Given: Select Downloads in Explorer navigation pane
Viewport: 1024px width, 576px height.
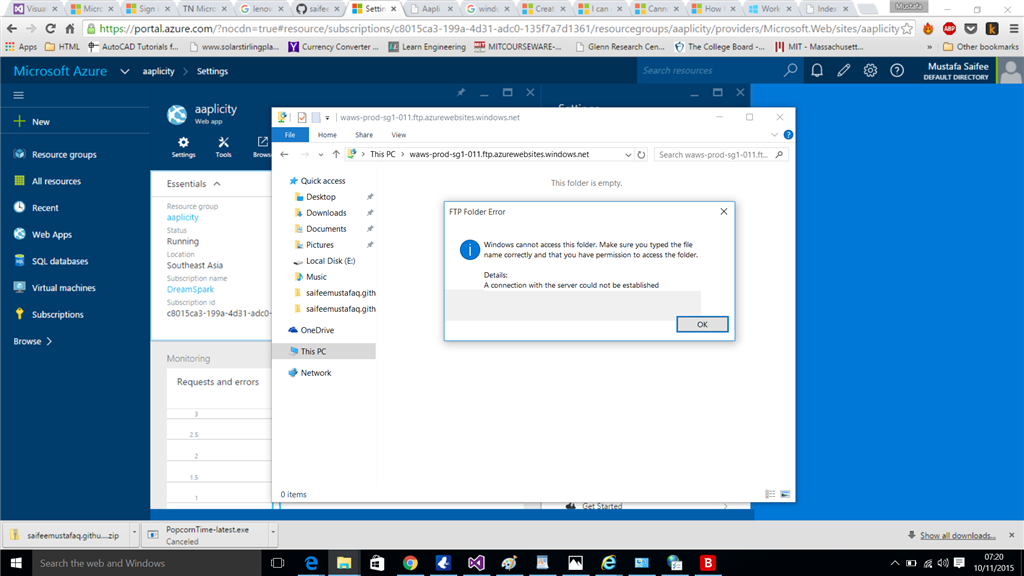Looking at the screenshot, I should (x=326, y=213).
